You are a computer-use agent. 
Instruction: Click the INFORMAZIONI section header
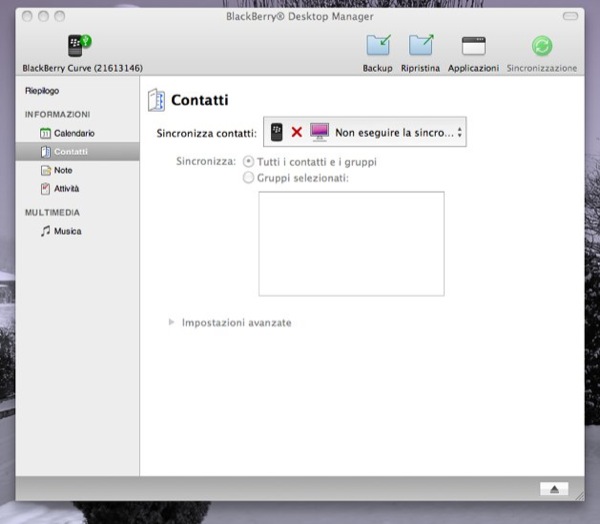58,114
